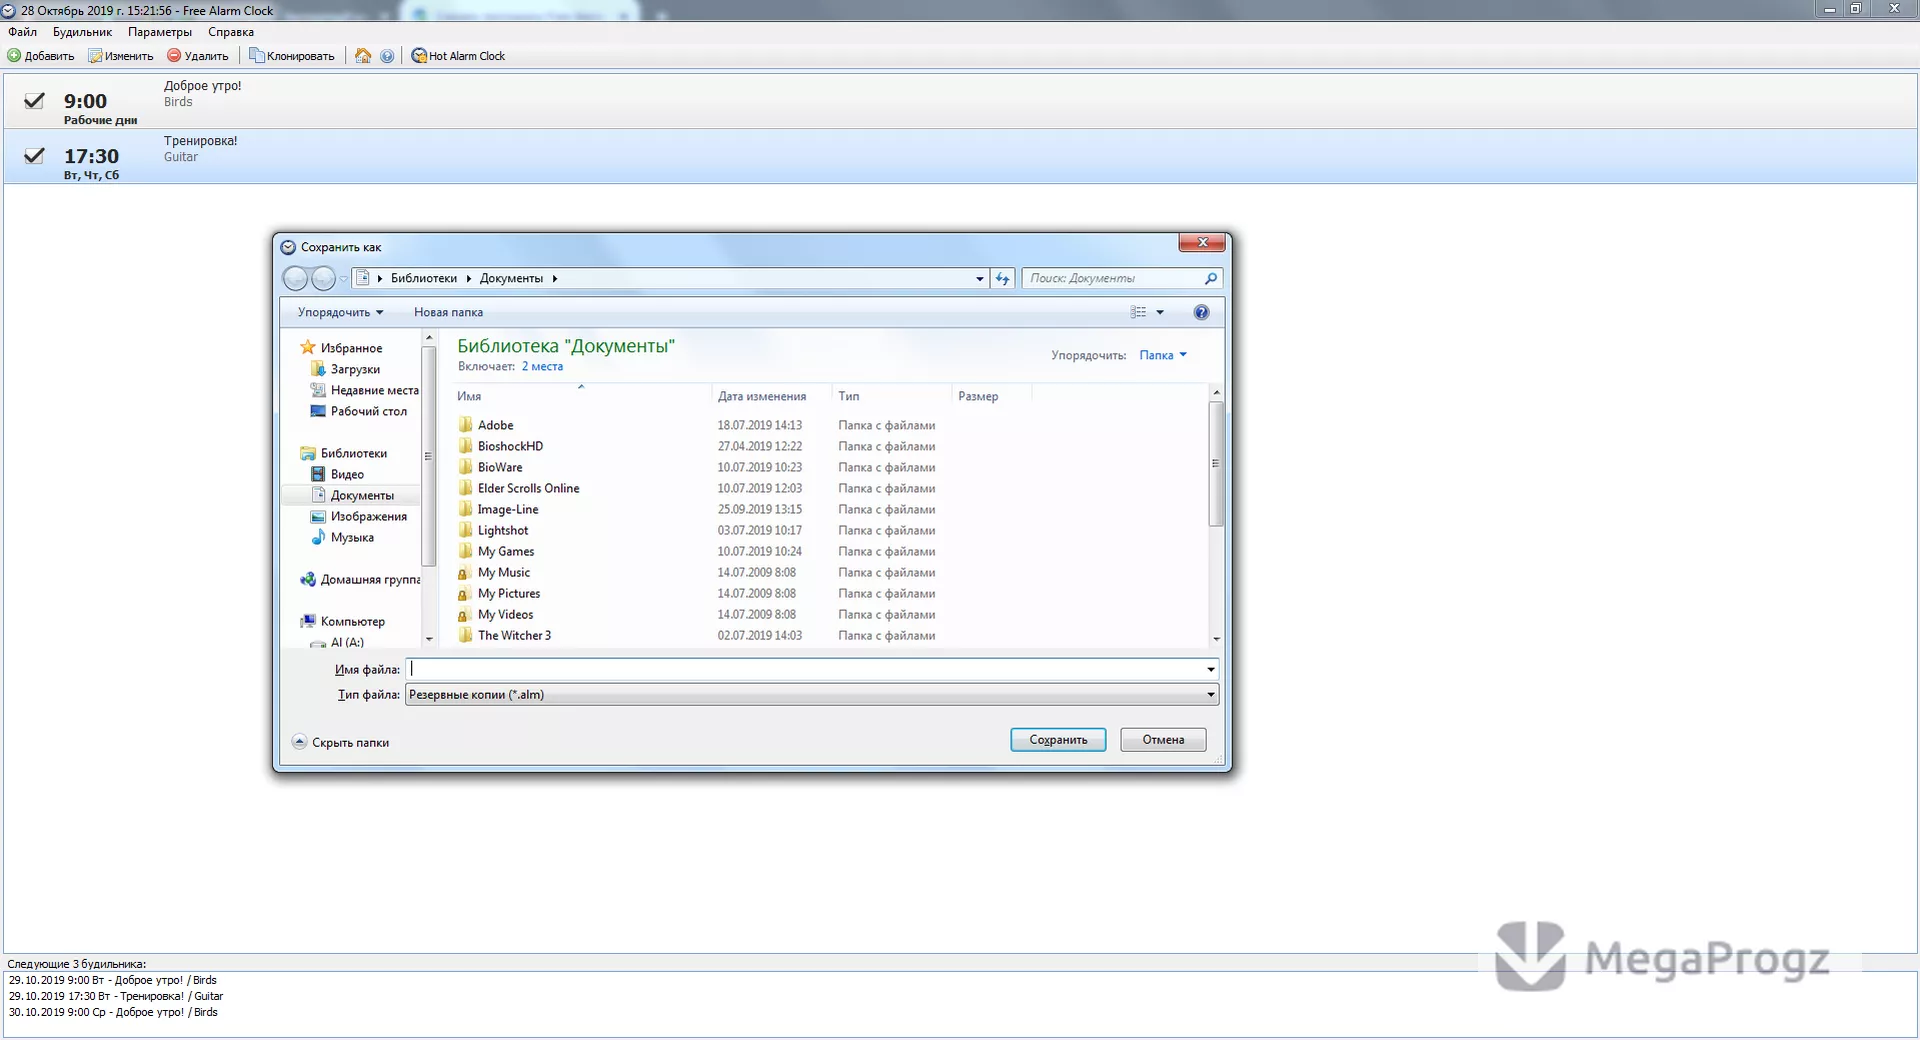Sort by Тип column header

(891, 396)
